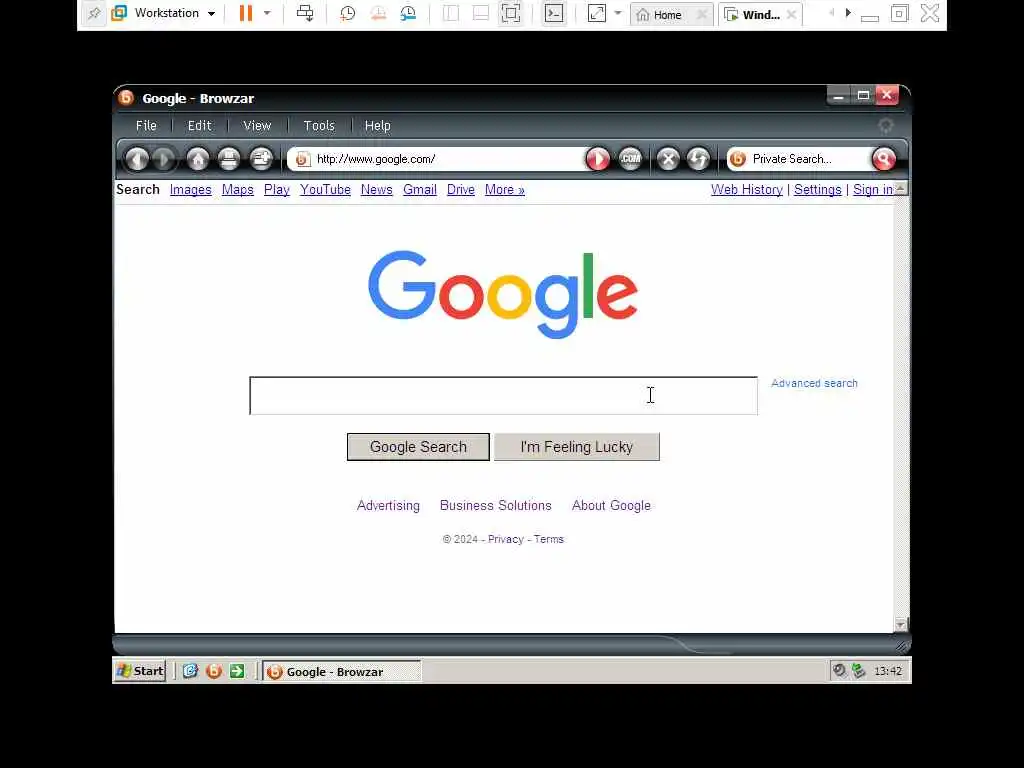
Task: Click the page icon in address bar
Action: coord(302,159)
